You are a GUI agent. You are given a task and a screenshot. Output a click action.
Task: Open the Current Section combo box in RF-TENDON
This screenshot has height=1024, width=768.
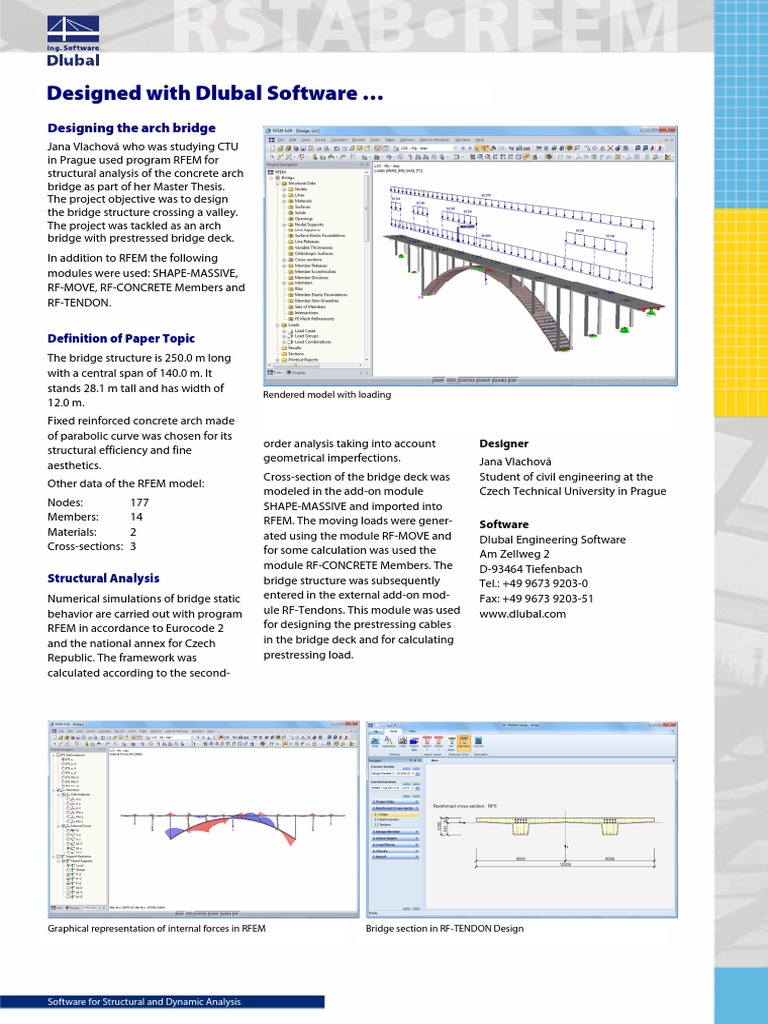pos(395,773)
